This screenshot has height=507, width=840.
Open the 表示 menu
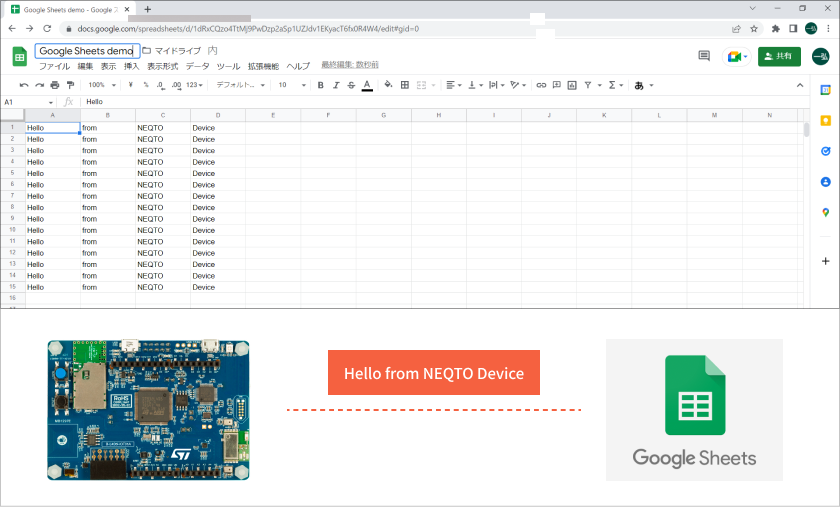[108, 66]
